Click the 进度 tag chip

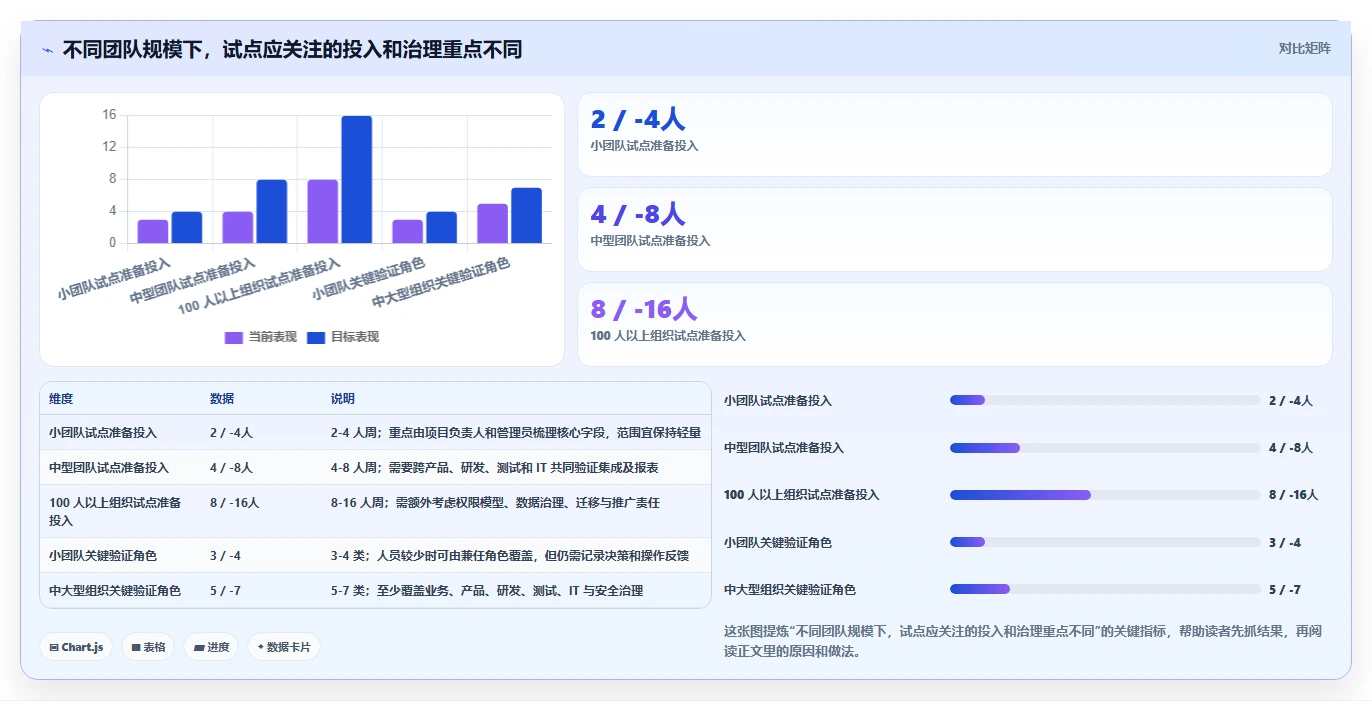[x=212, y=647]
